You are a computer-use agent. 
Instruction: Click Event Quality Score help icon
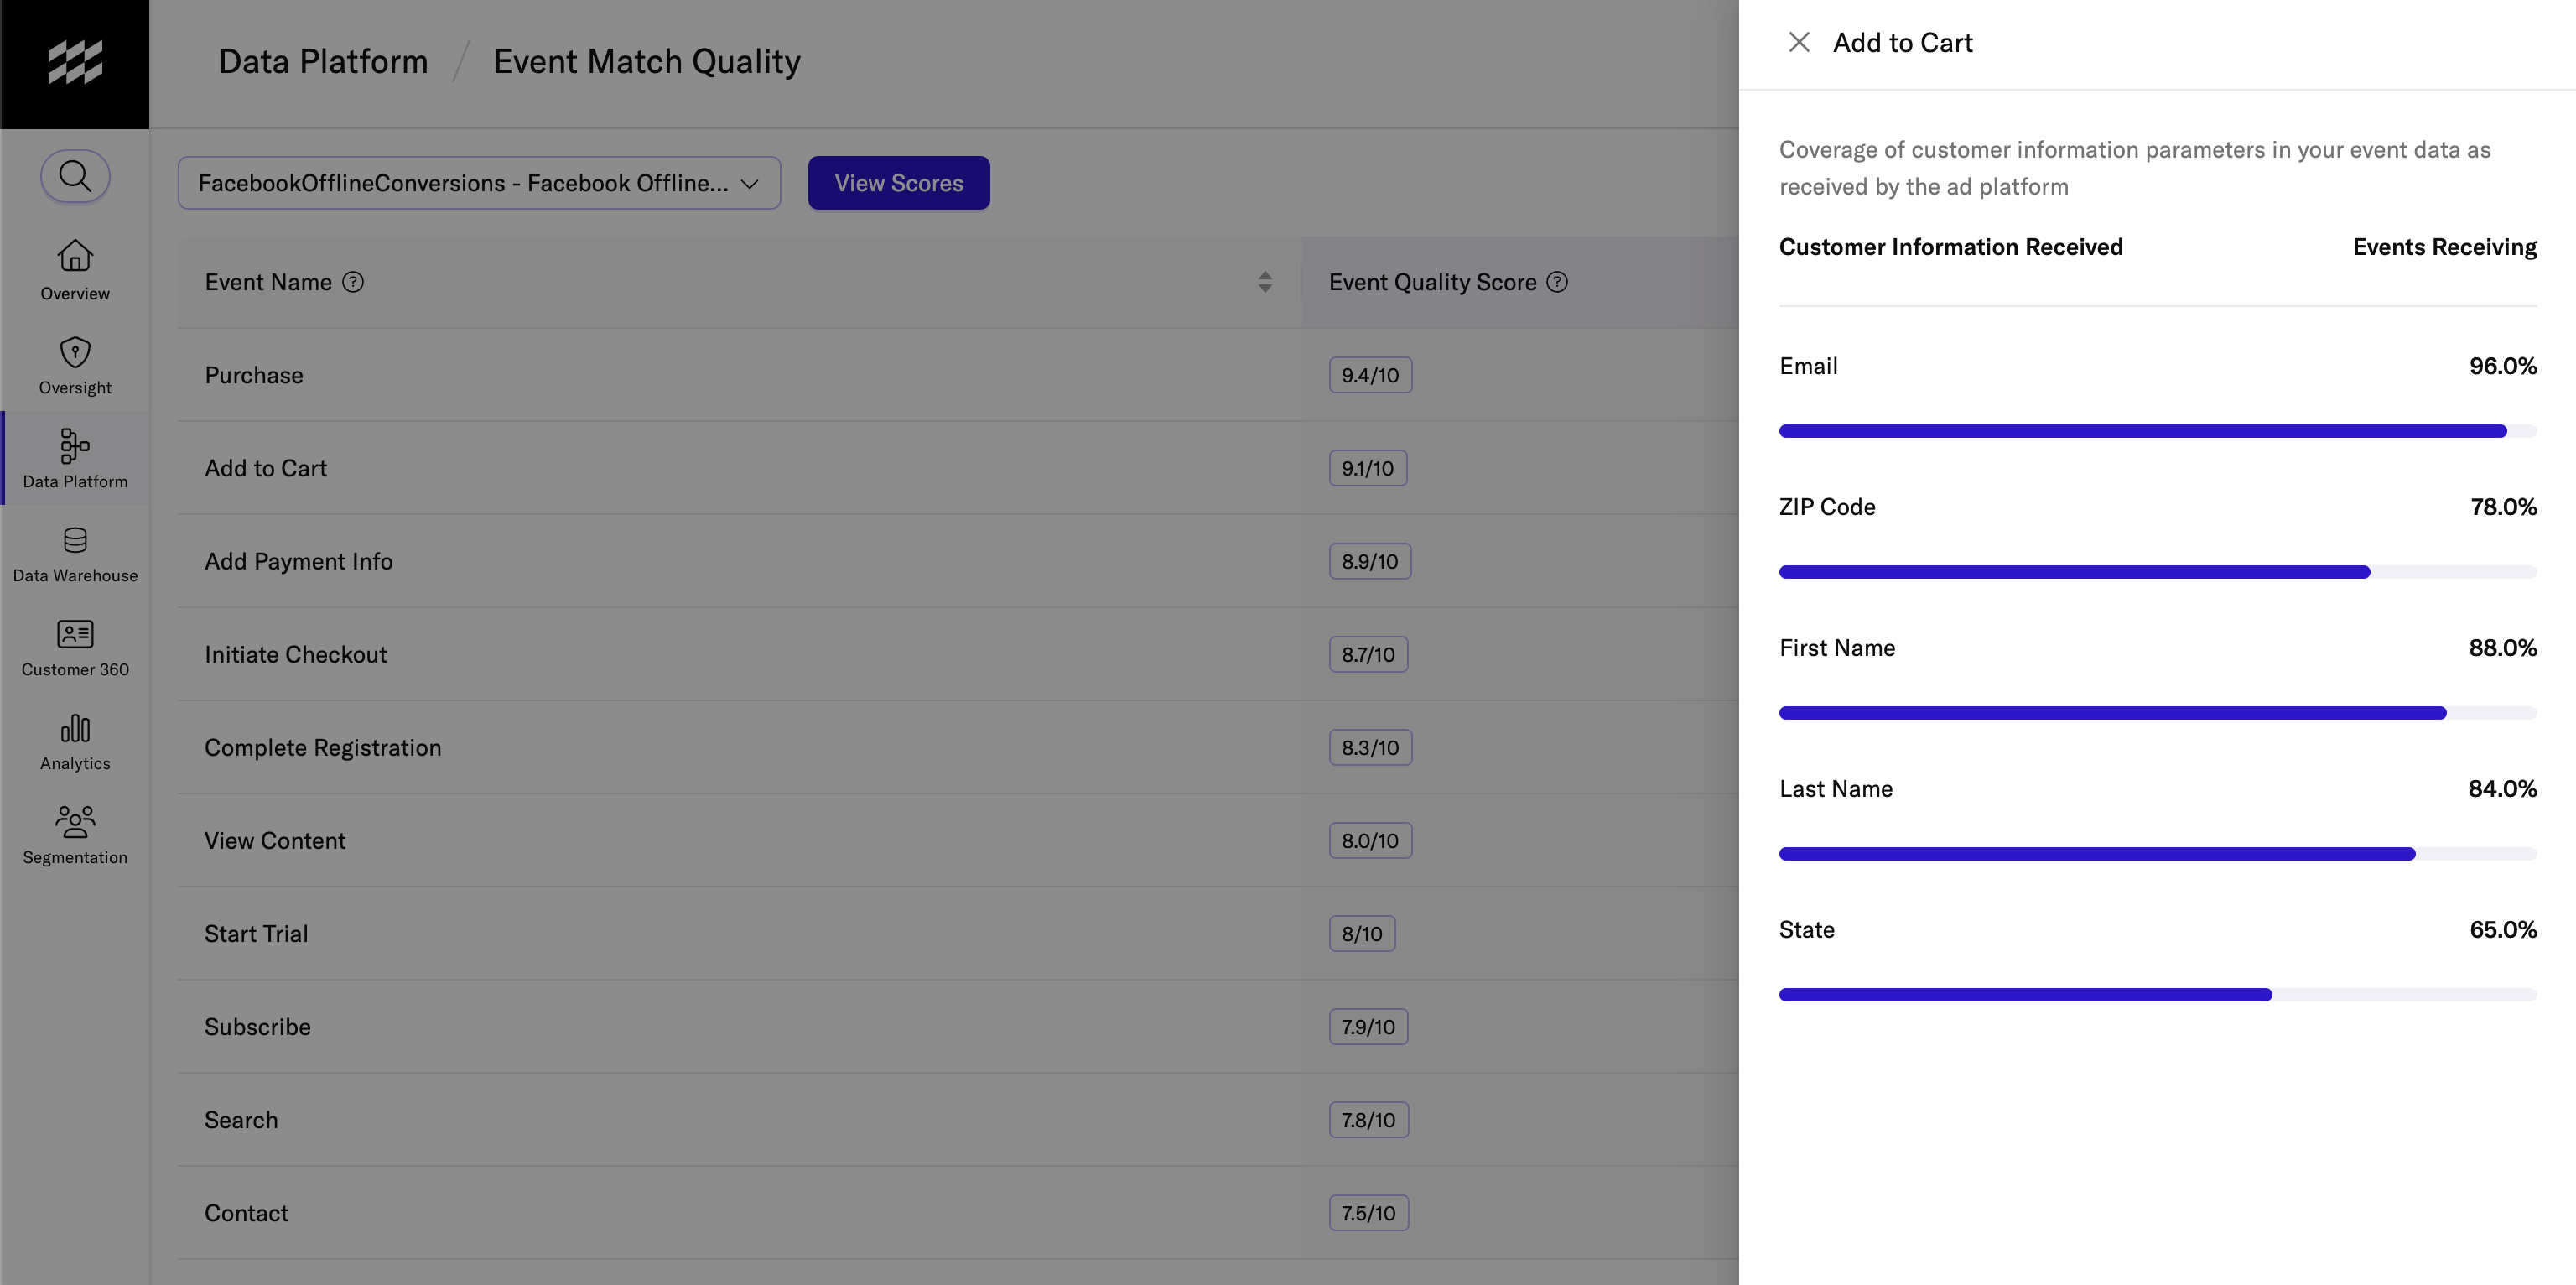[x=1557, y=282]
